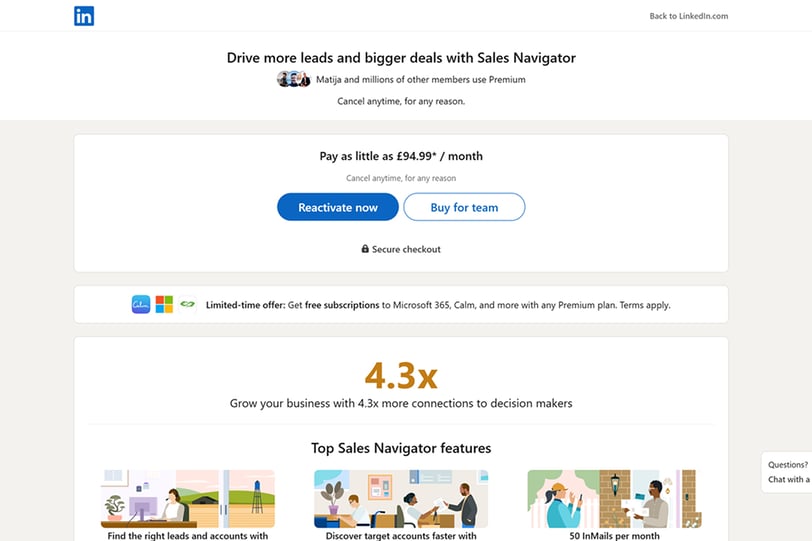Open the Questions? chat widget
The height and width of the screenshot is (541, 812).
787,472
